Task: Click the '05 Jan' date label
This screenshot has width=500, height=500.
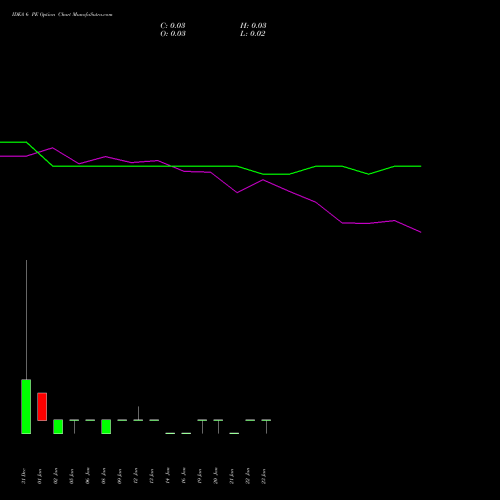Action: point(72,476)
